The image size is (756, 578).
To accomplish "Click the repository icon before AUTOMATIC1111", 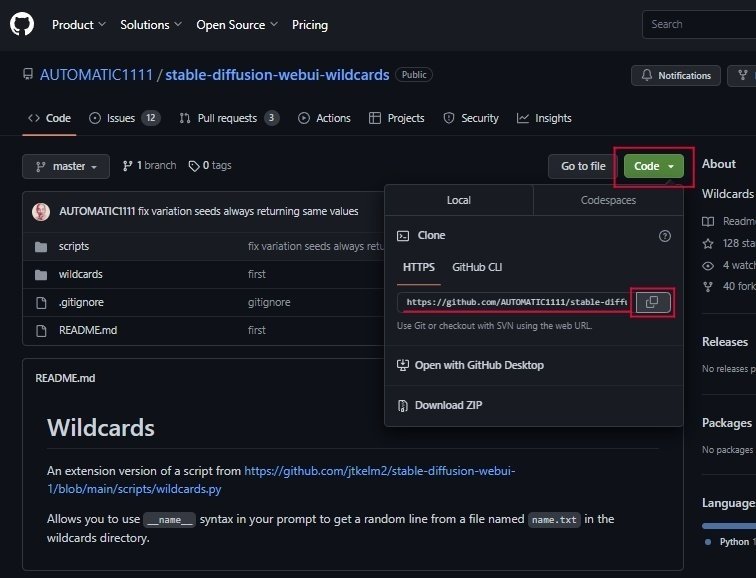I will click(28, 74).
